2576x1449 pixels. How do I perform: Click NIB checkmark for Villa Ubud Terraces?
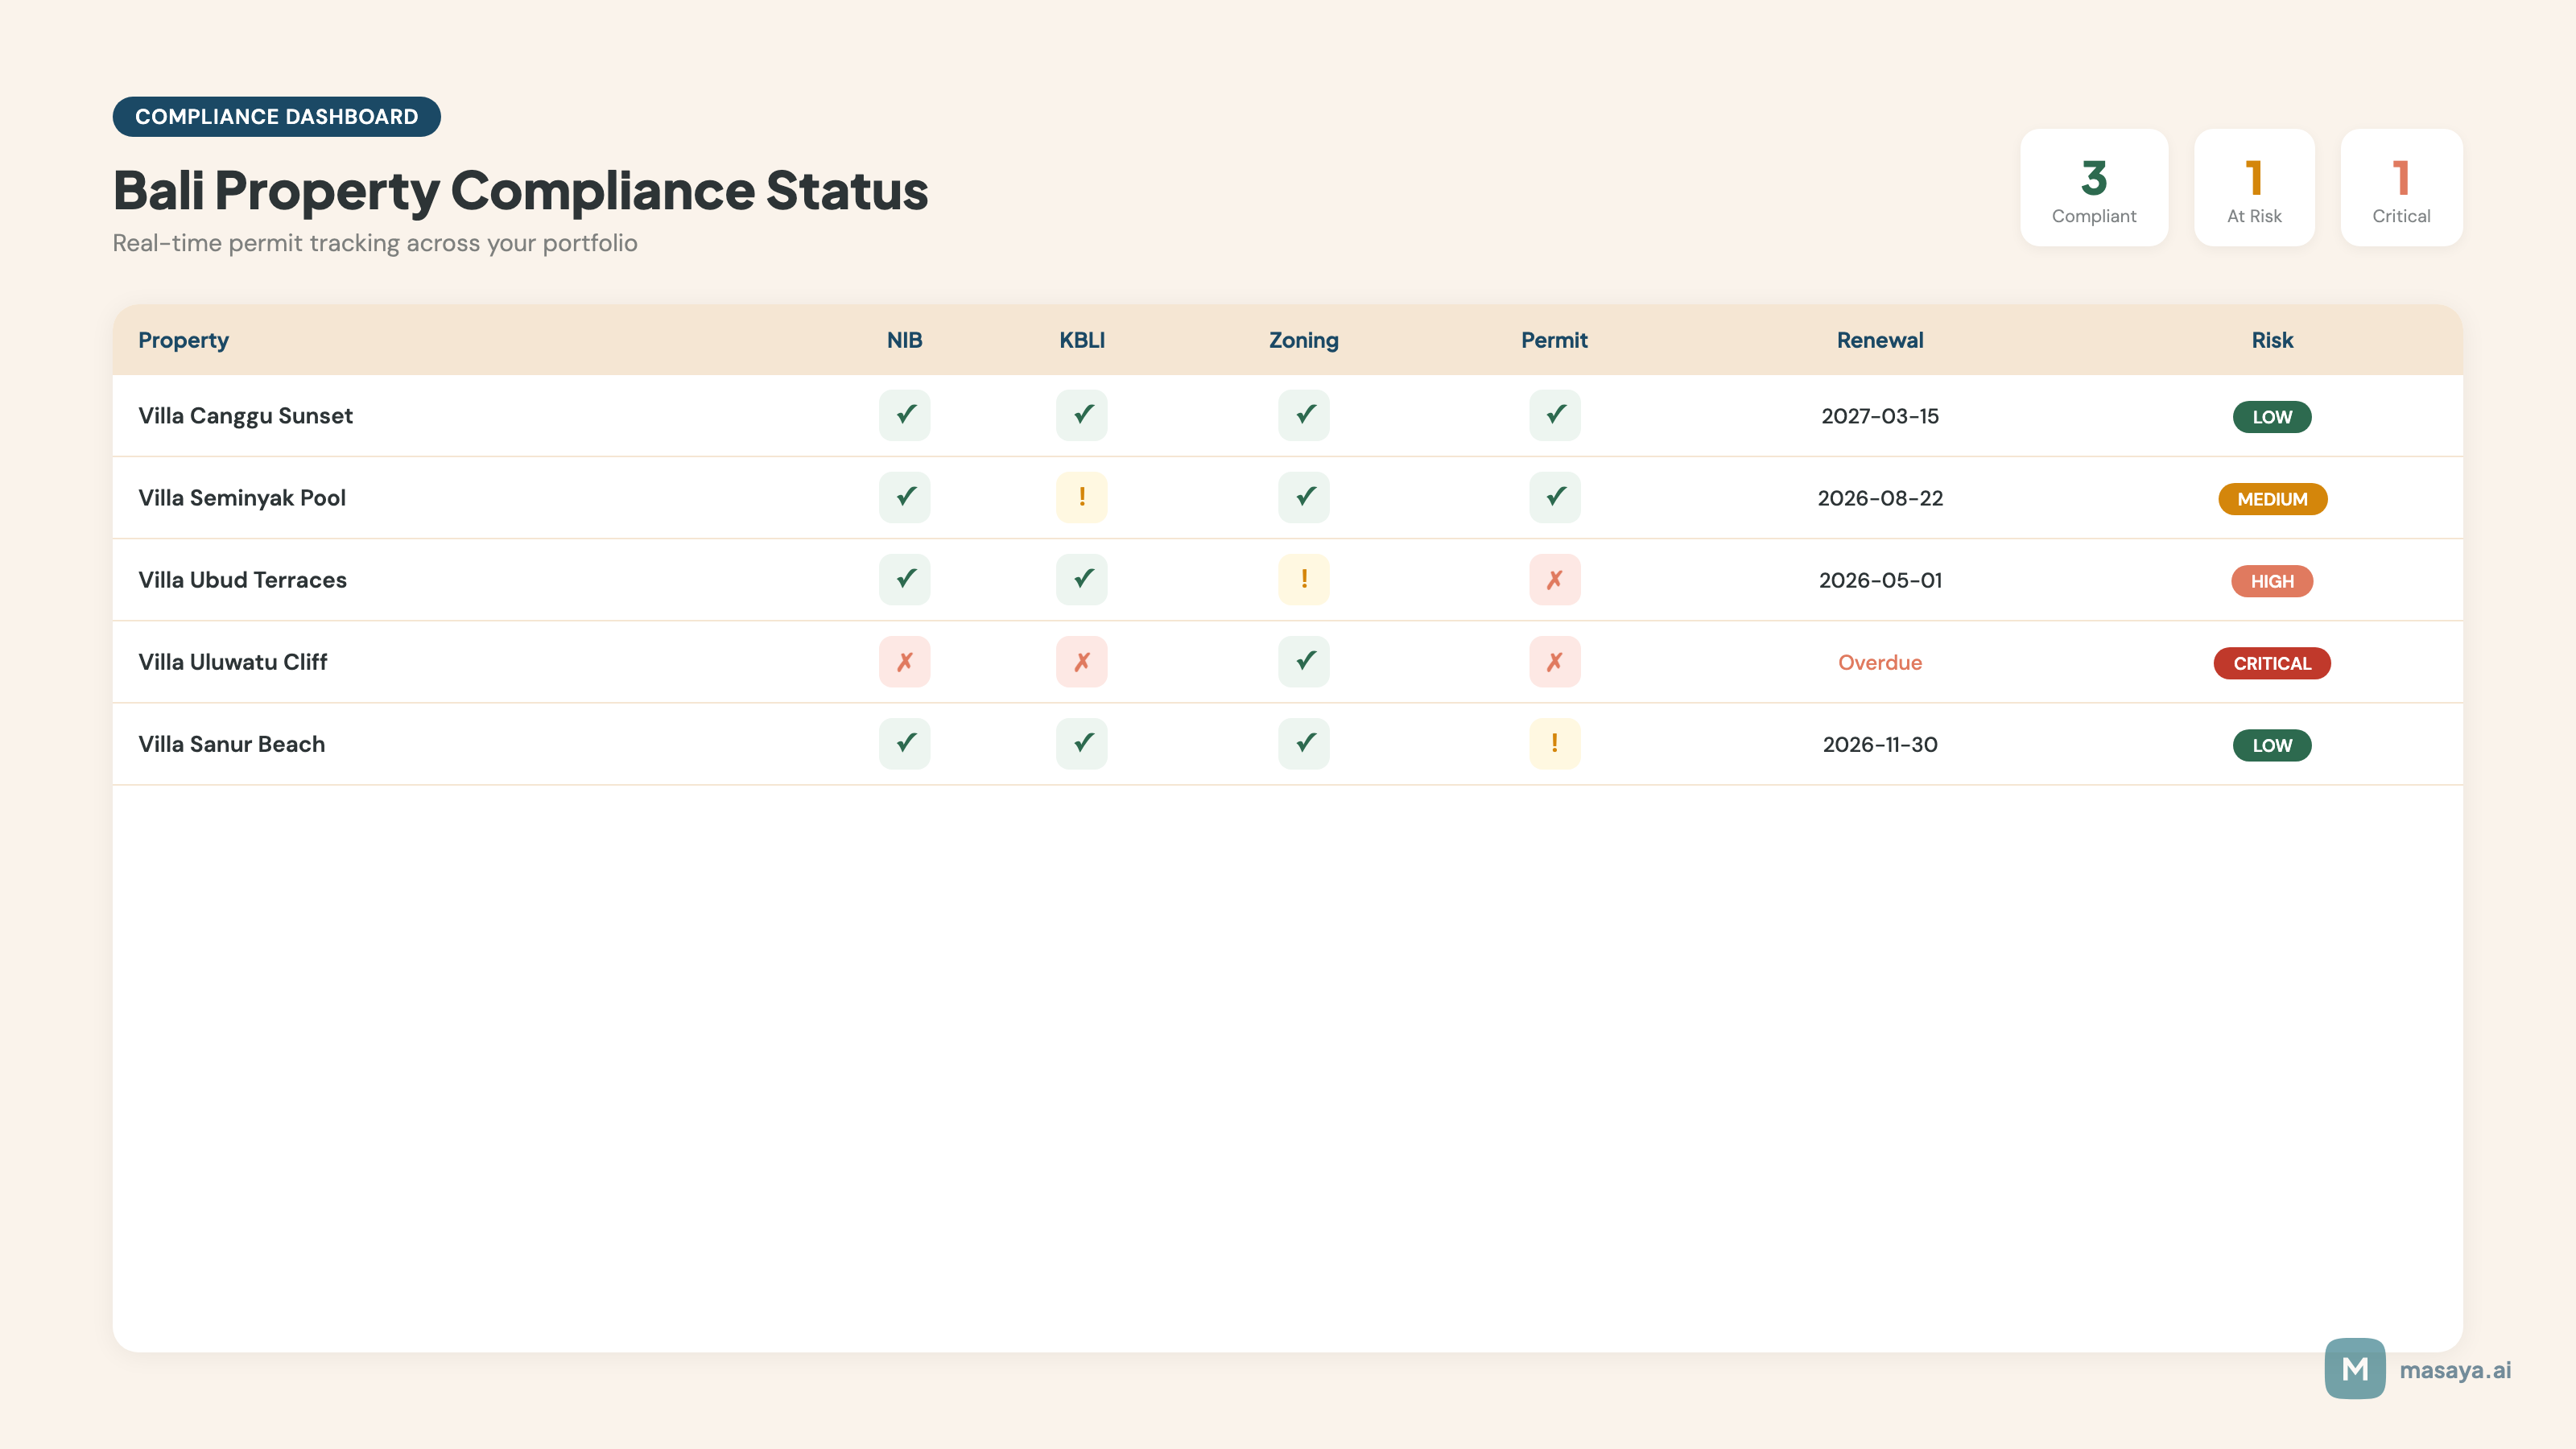click(904, 579)
